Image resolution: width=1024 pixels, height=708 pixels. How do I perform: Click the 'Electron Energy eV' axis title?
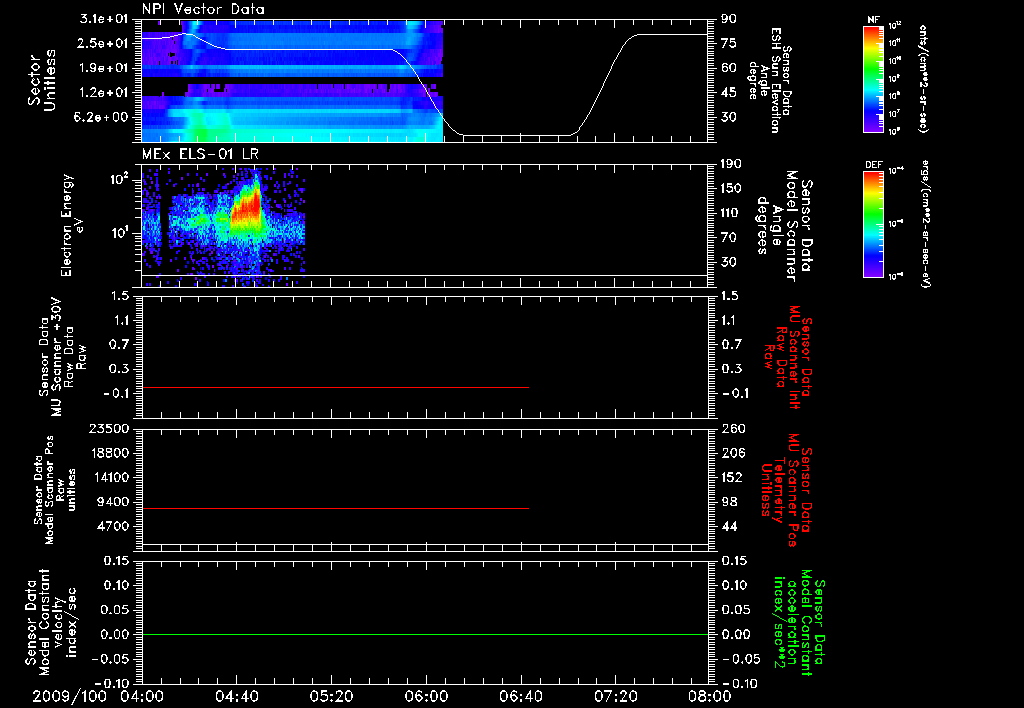click(73, 225)
